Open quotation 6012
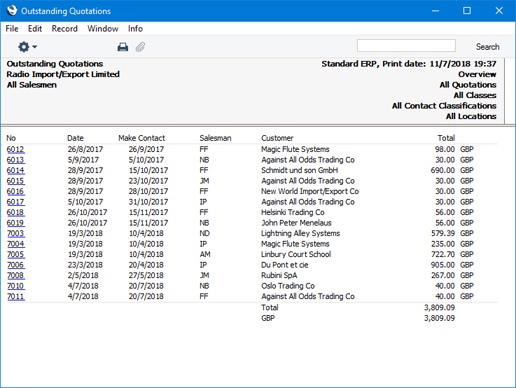This screenshot has height=388, width=516. (15, 149)
